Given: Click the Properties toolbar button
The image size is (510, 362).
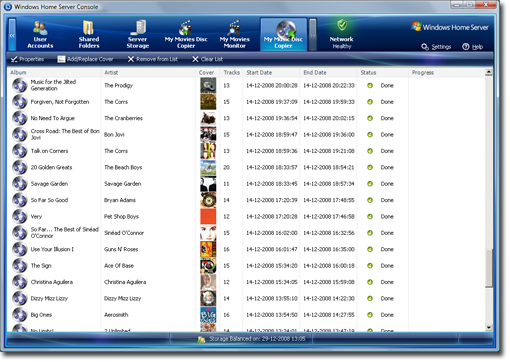Looking at the screenshot, I should pos(27,59).
